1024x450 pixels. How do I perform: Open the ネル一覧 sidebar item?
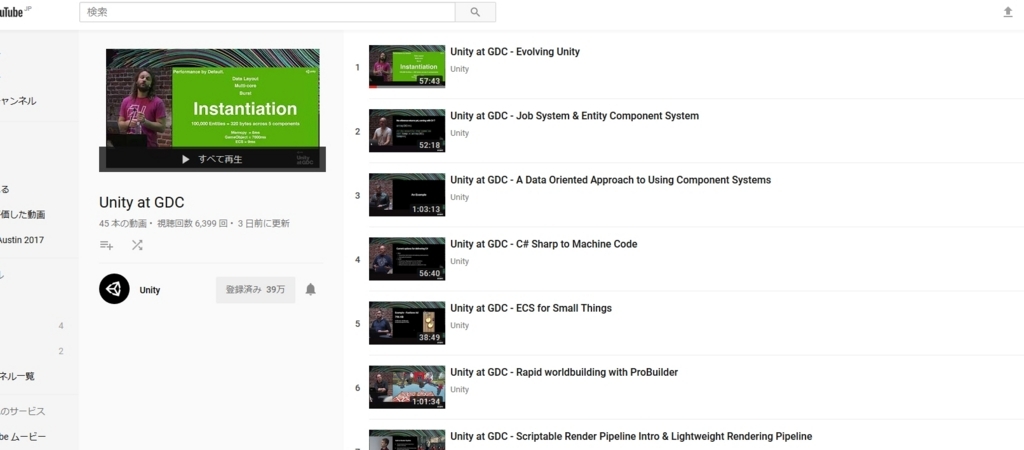pos(18,376)
